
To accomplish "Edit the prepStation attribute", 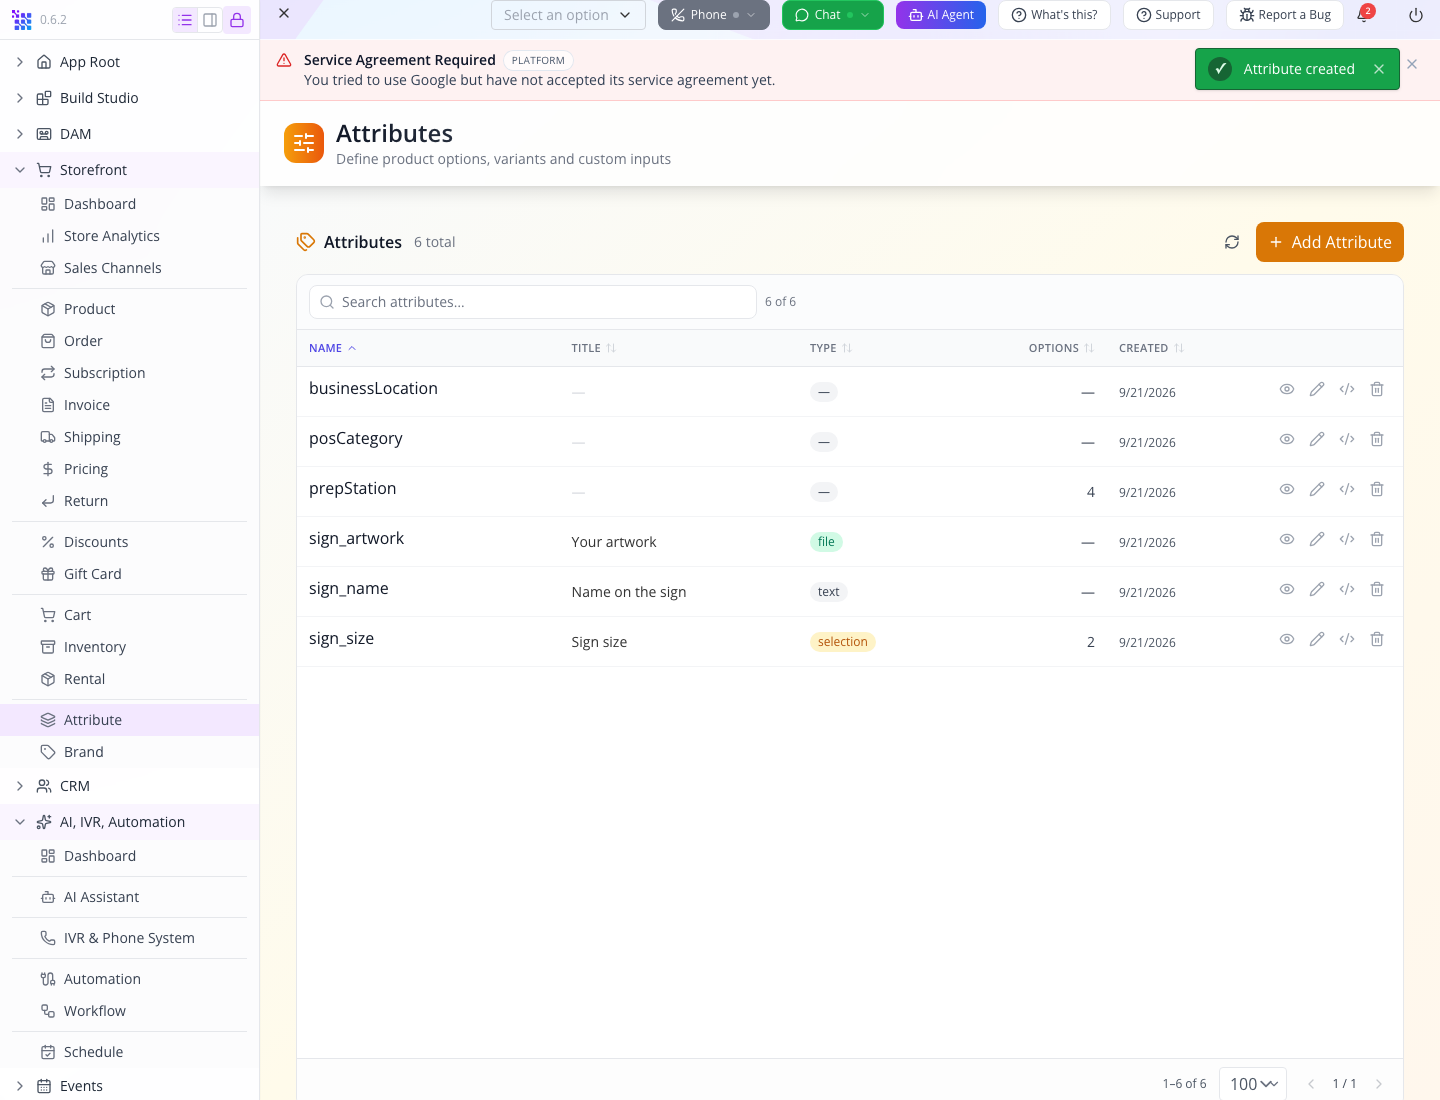I will click(1317, 489).
